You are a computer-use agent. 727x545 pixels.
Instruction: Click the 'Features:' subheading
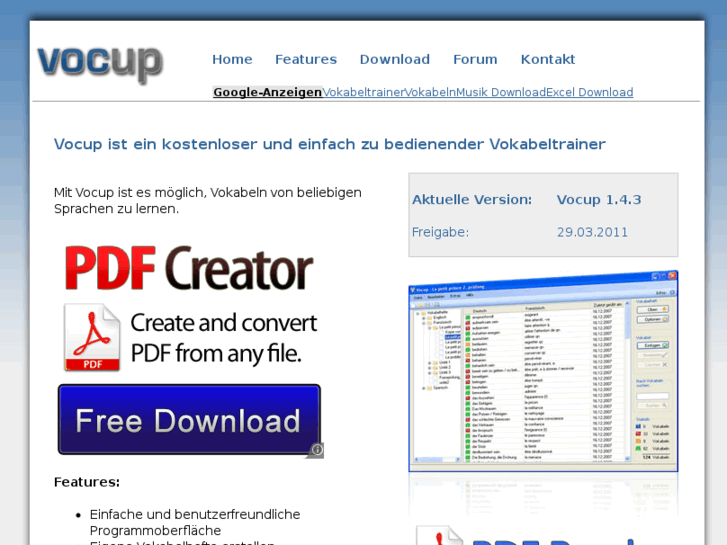(x=87, y=482)
